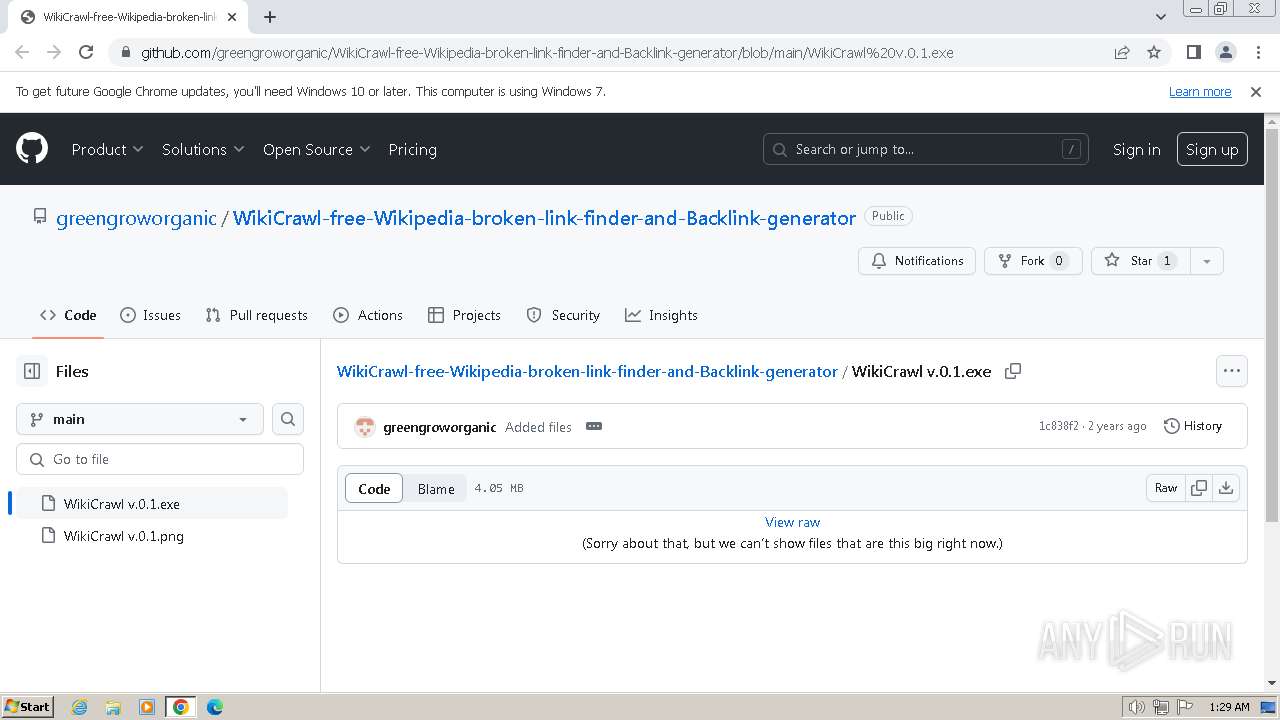The height and width of the screenshot is (720, 1280).
Task: Click the volume speaker tray icon
Action: coord(1137,707)
